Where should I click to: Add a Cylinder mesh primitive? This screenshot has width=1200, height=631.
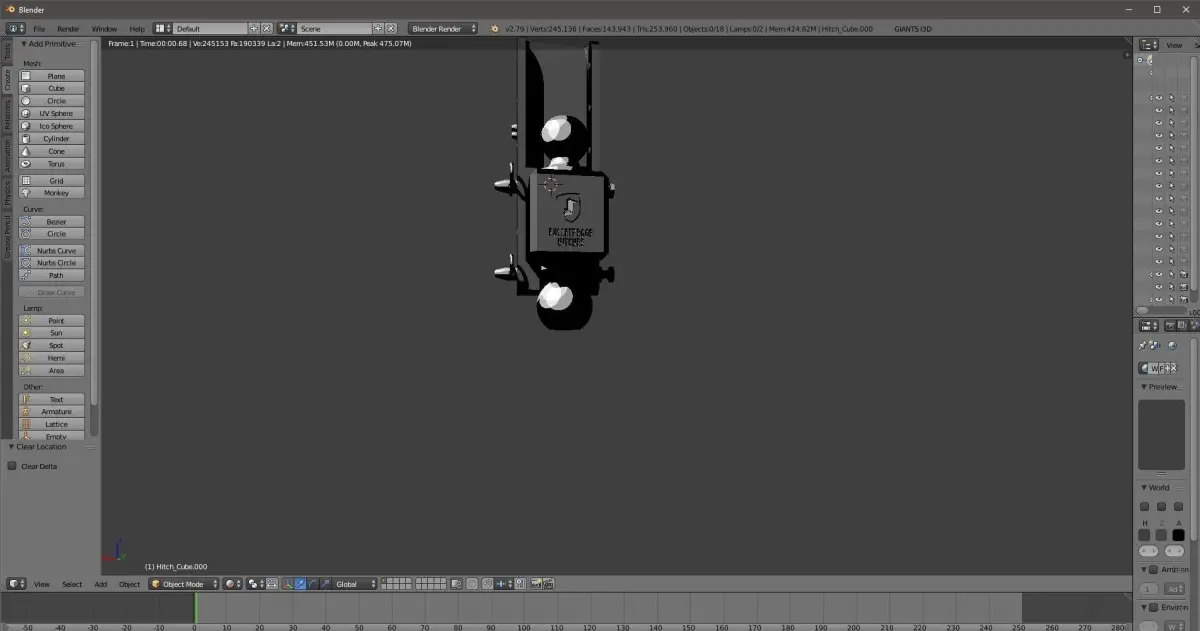coord(53,139)
